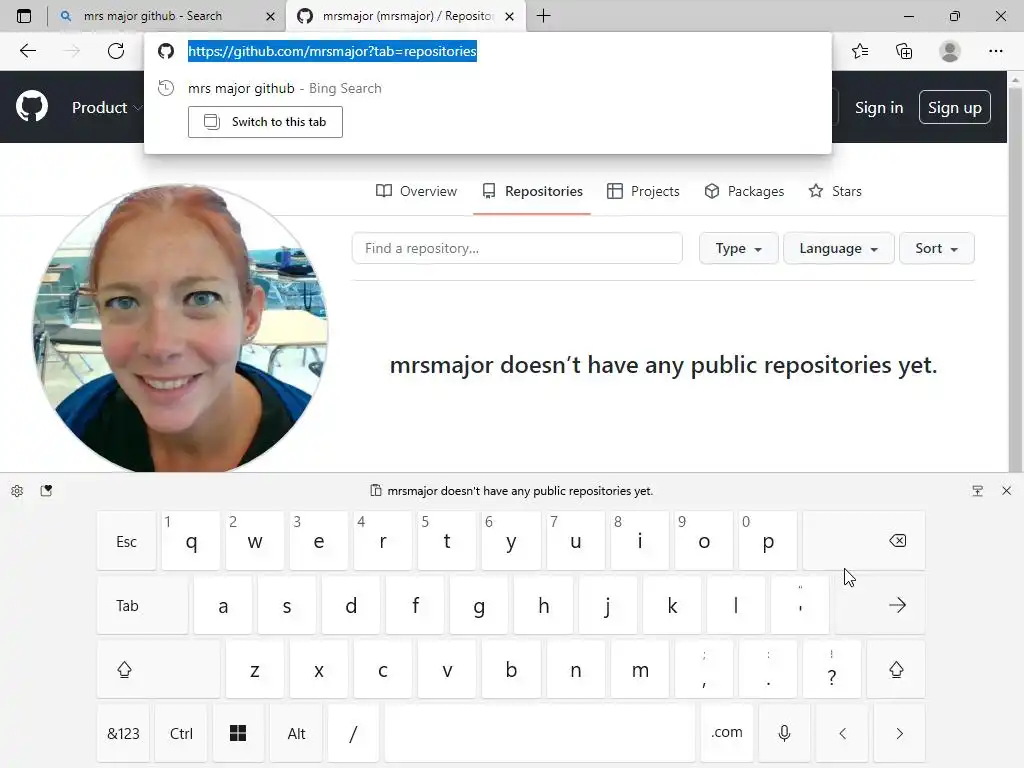Tap the backspace key on keyboard
Image resolution: width=1024 pixels, height=768 pixels.
pyautogui.click(x=864, y=541)
